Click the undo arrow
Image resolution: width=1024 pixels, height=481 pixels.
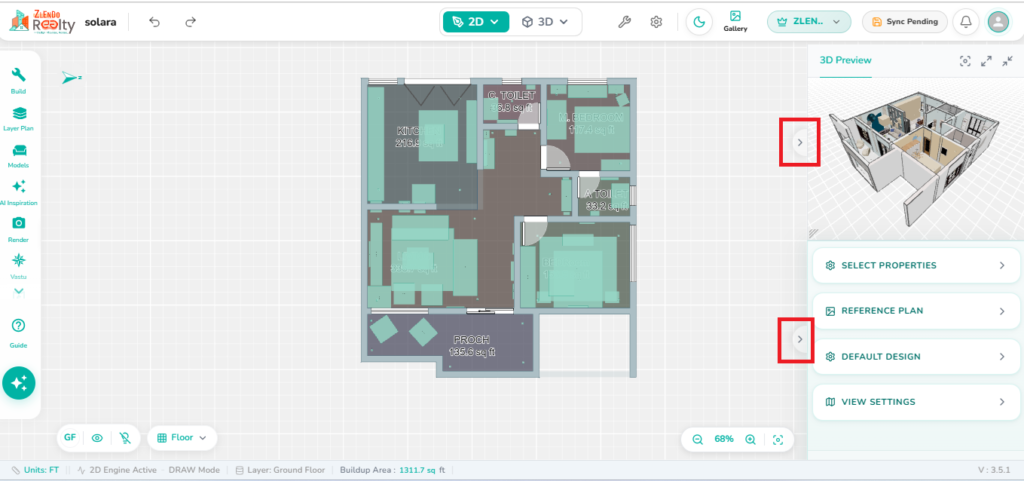[154, 22]
